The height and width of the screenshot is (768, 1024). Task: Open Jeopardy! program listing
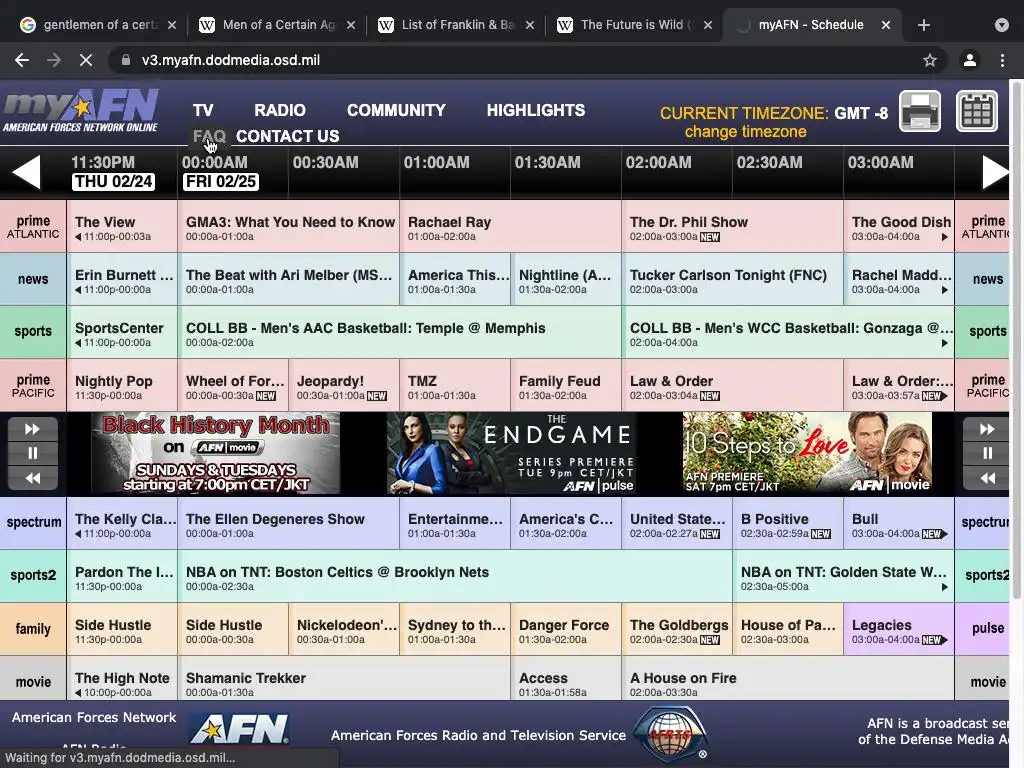point(344,385)
